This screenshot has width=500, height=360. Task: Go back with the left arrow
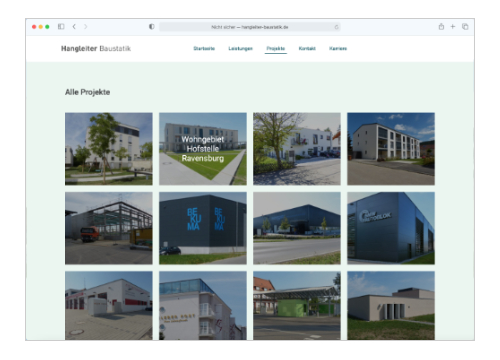tap(74, 26)
